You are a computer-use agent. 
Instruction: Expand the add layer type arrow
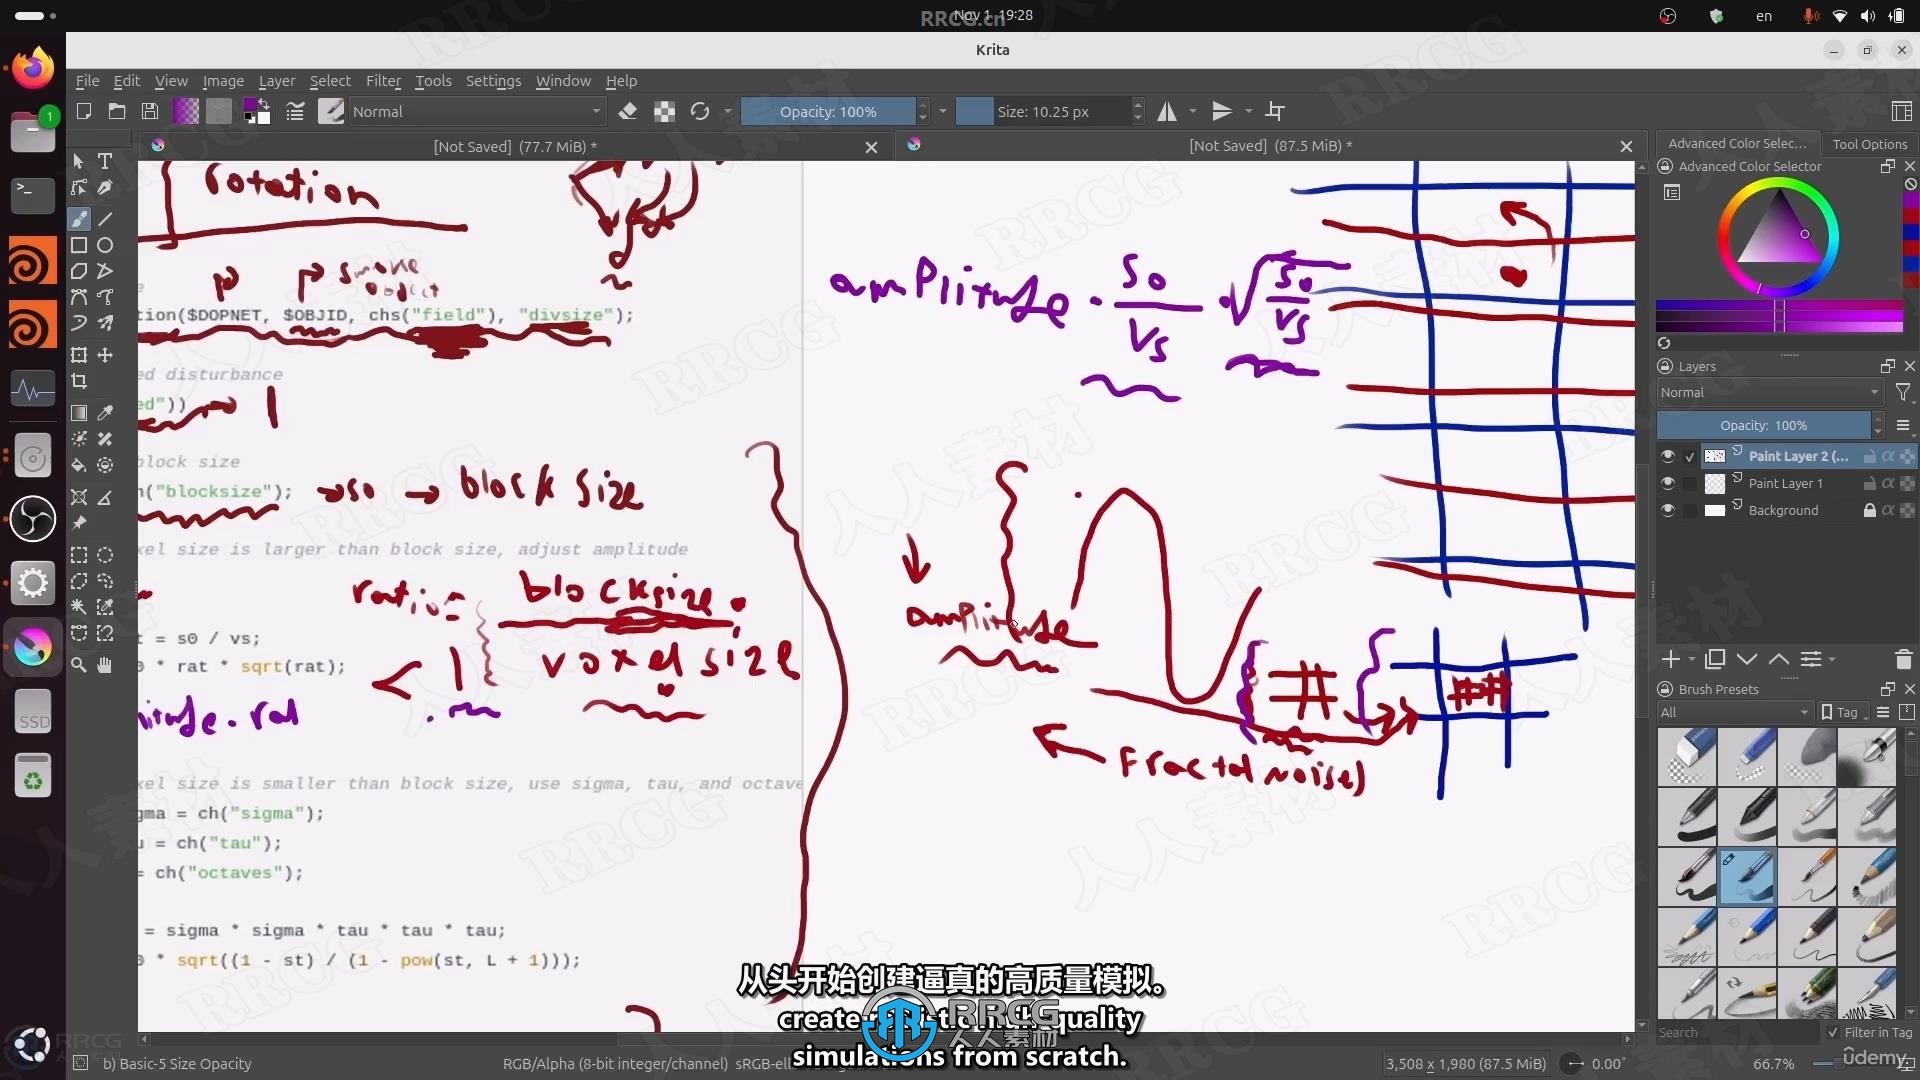(1692, 659)
